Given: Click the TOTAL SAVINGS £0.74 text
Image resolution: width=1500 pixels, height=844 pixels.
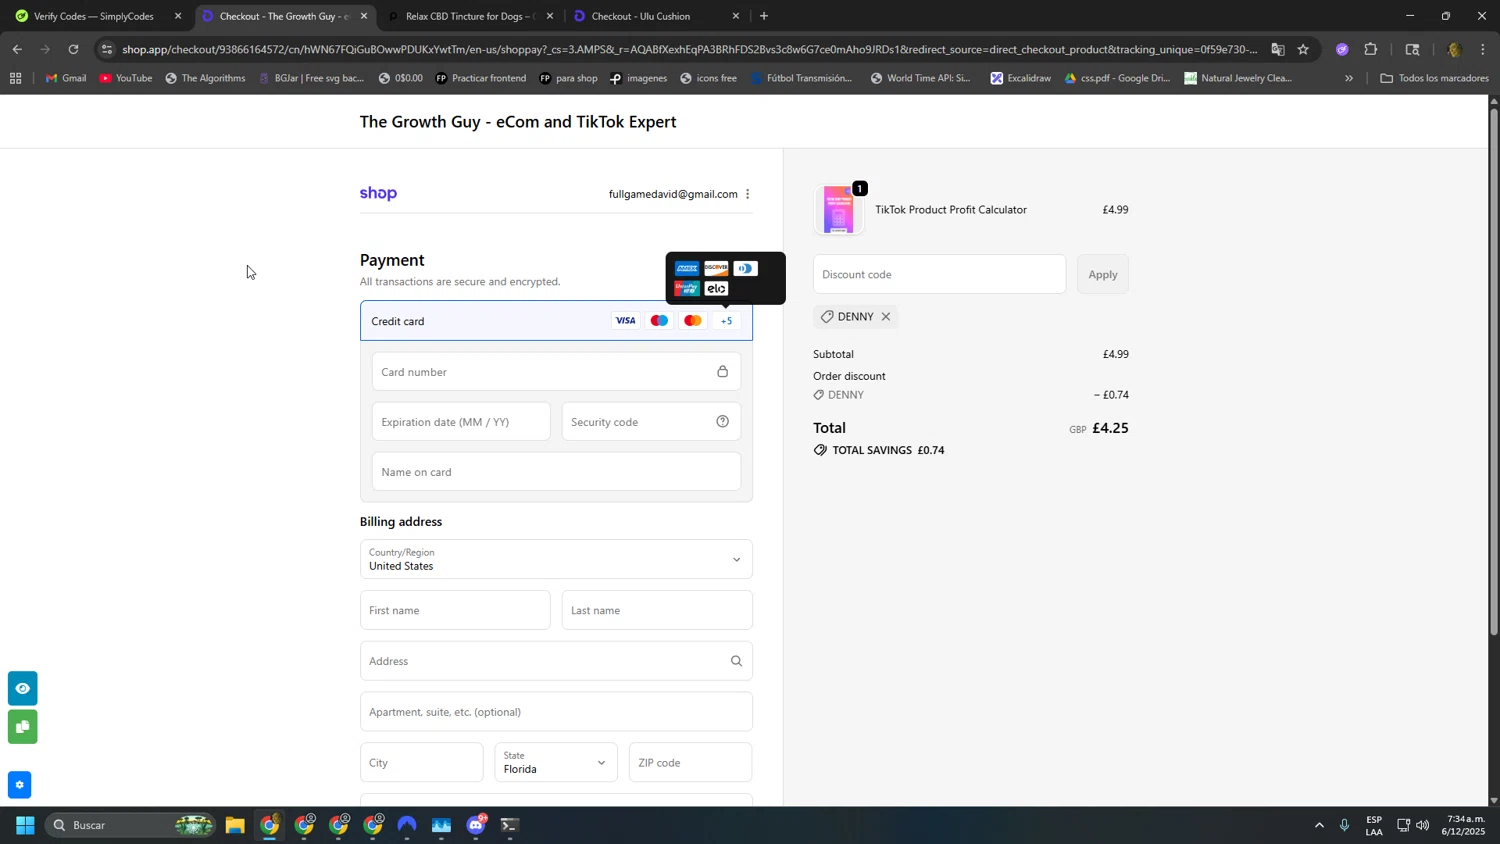Looking at the screenshot, I should coord(888,451).
